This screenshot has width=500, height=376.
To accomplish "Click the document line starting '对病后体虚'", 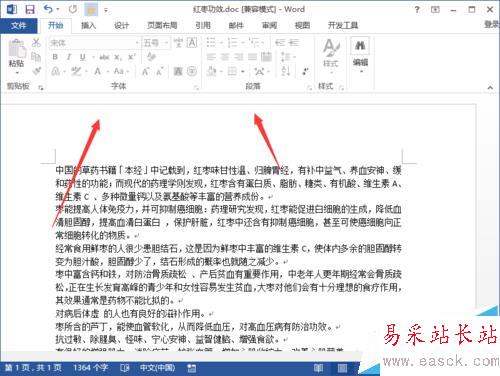I will coord(134,313).
